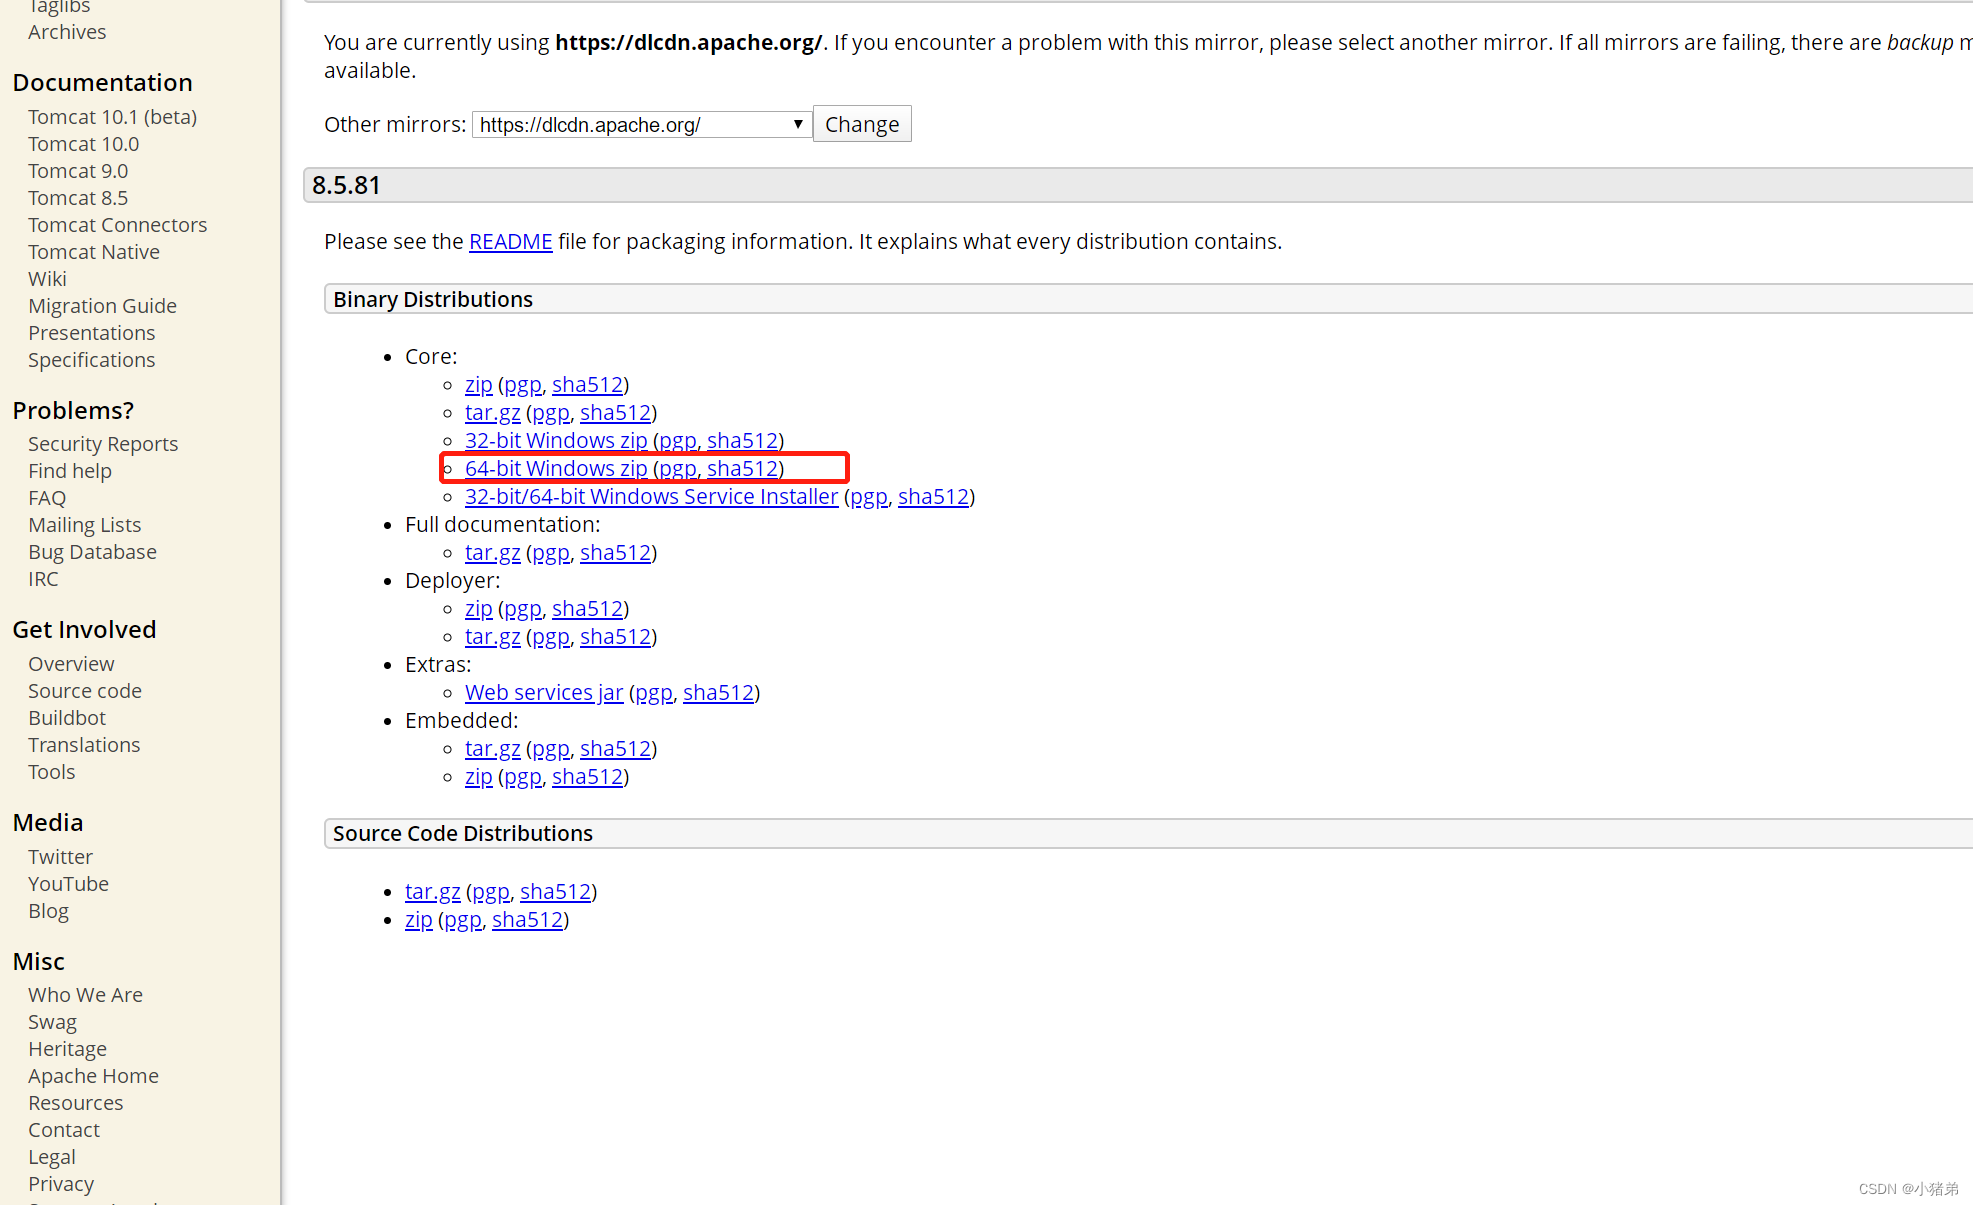The height and width of the screenshot is (1205, 1973).
Task: Open the Tomcat 10.1 beta documentation
Action: point(113,116)
